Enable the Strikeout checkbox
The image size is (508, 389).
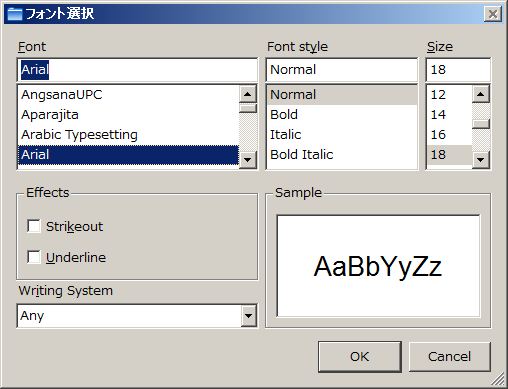tap(34, 226)
